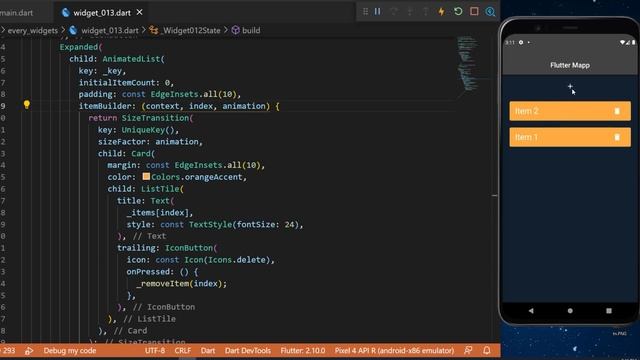Click the child: ListTile( line
640x360 pixels.
tap(146, 189)
